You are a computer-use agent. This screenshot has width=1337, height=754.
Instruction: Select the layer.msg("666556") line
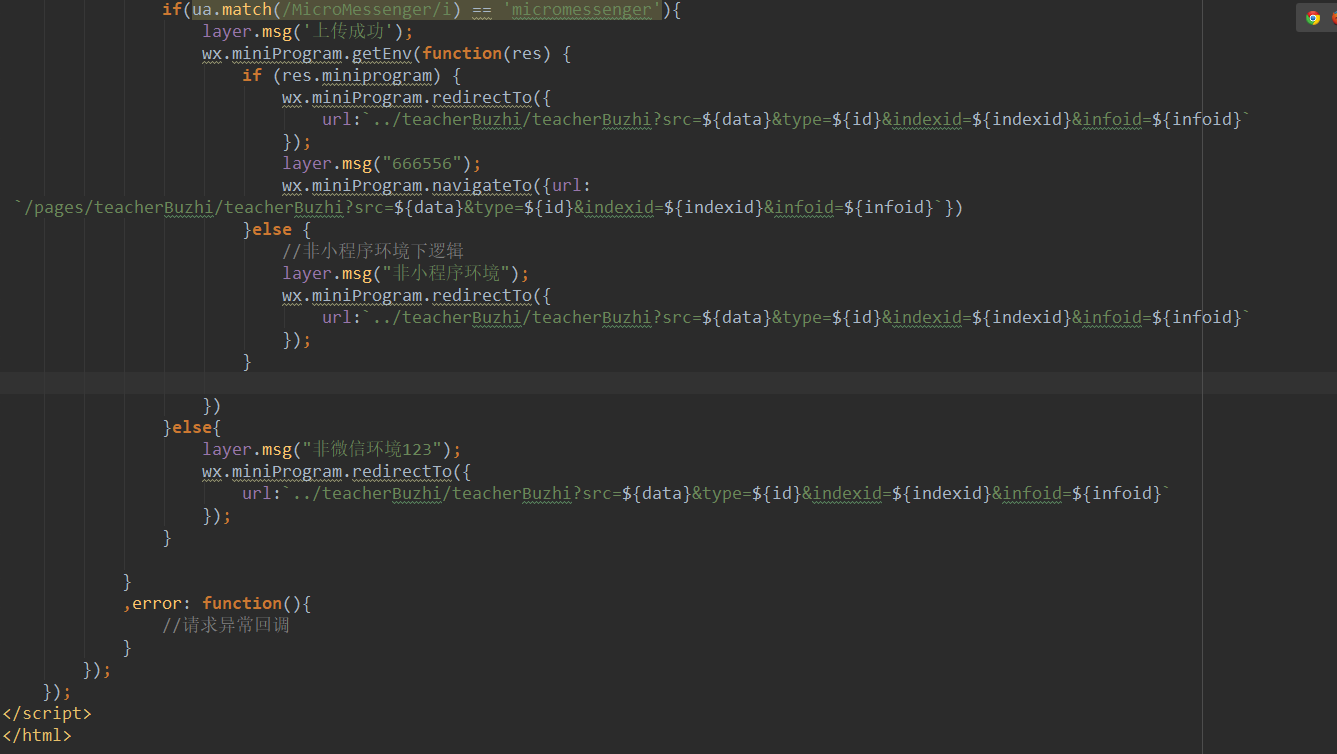click(x=382, y=163)
